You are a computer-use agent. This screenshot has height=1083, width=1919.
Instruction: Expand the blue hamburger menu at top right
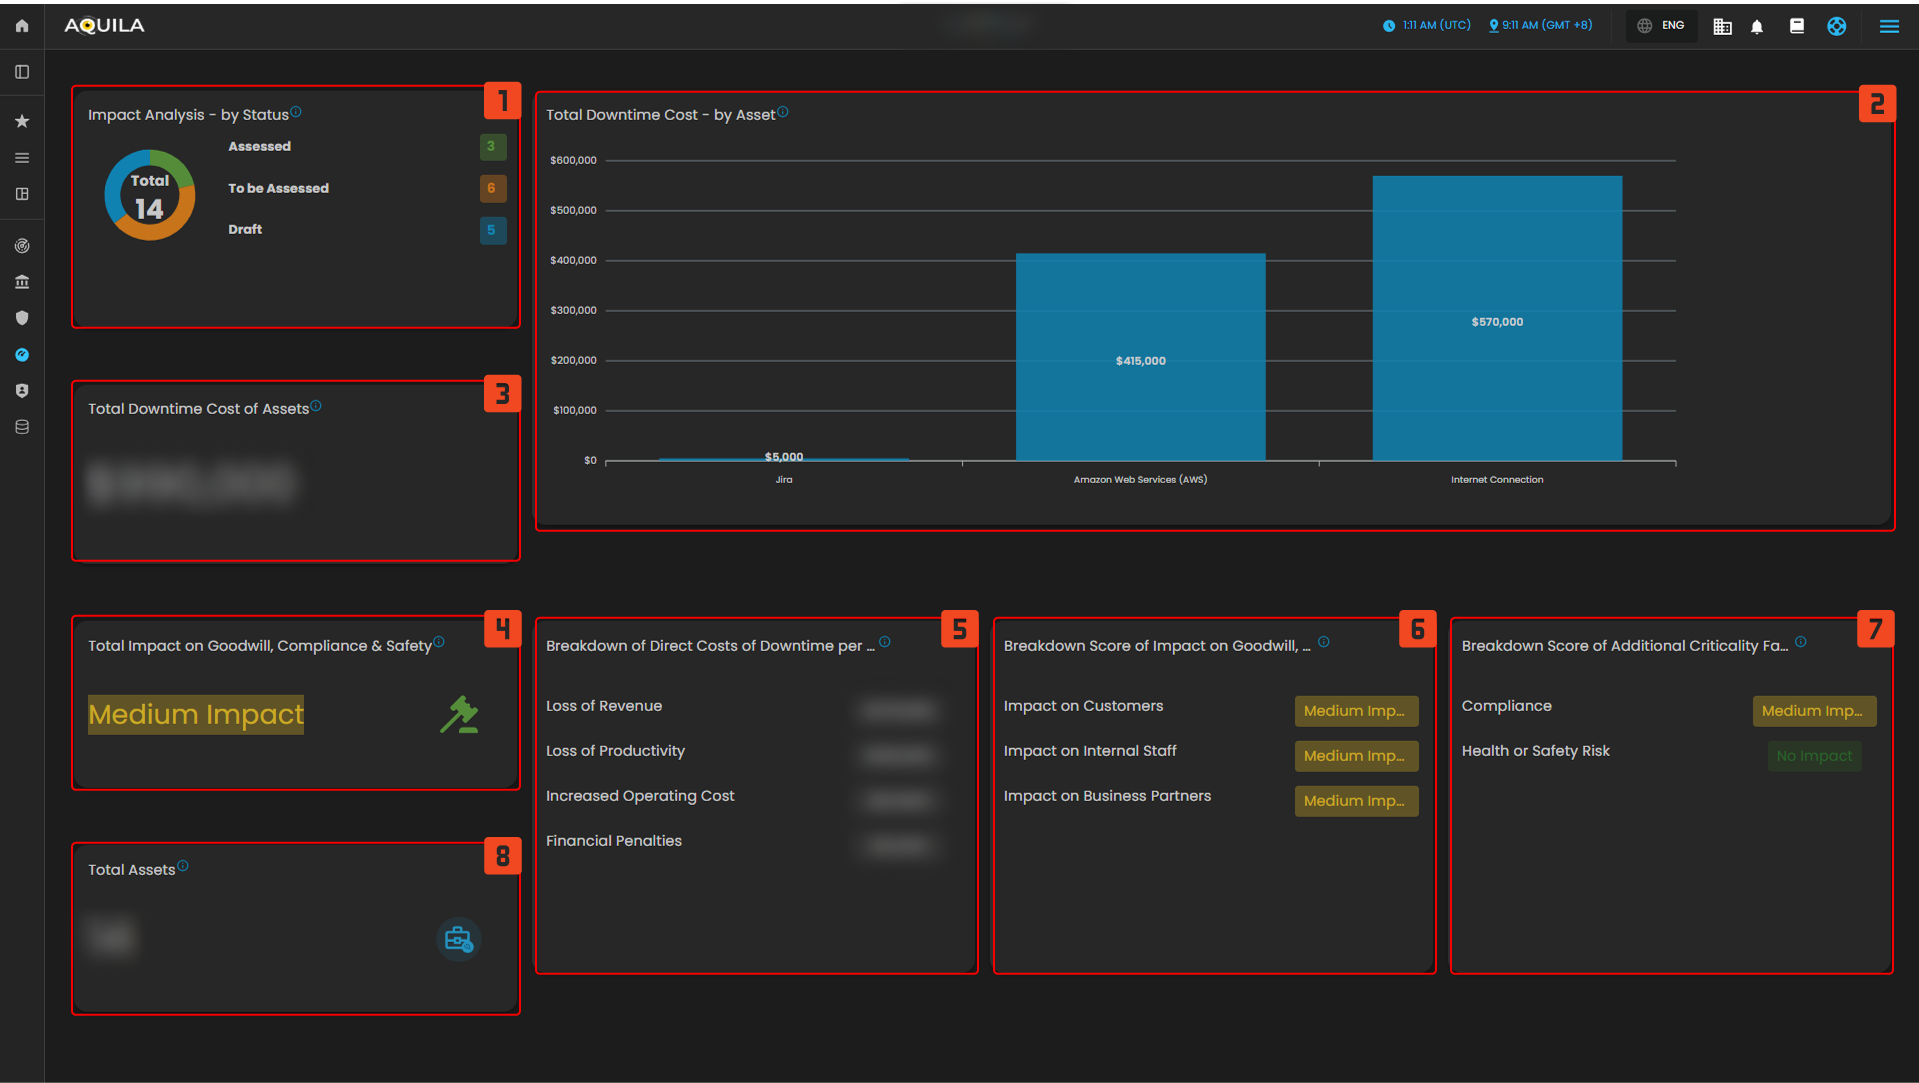1889,27
